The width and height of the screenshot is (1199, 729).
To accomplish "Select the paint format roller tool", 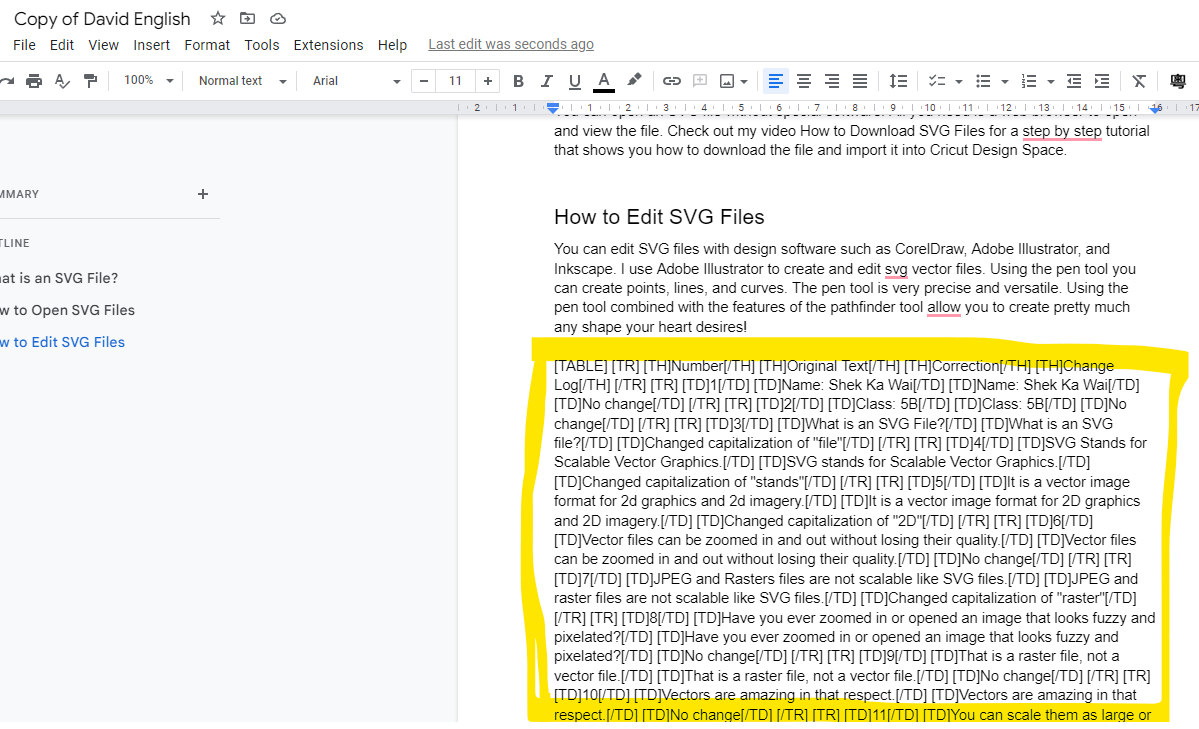I will click(x=90, y=81).
